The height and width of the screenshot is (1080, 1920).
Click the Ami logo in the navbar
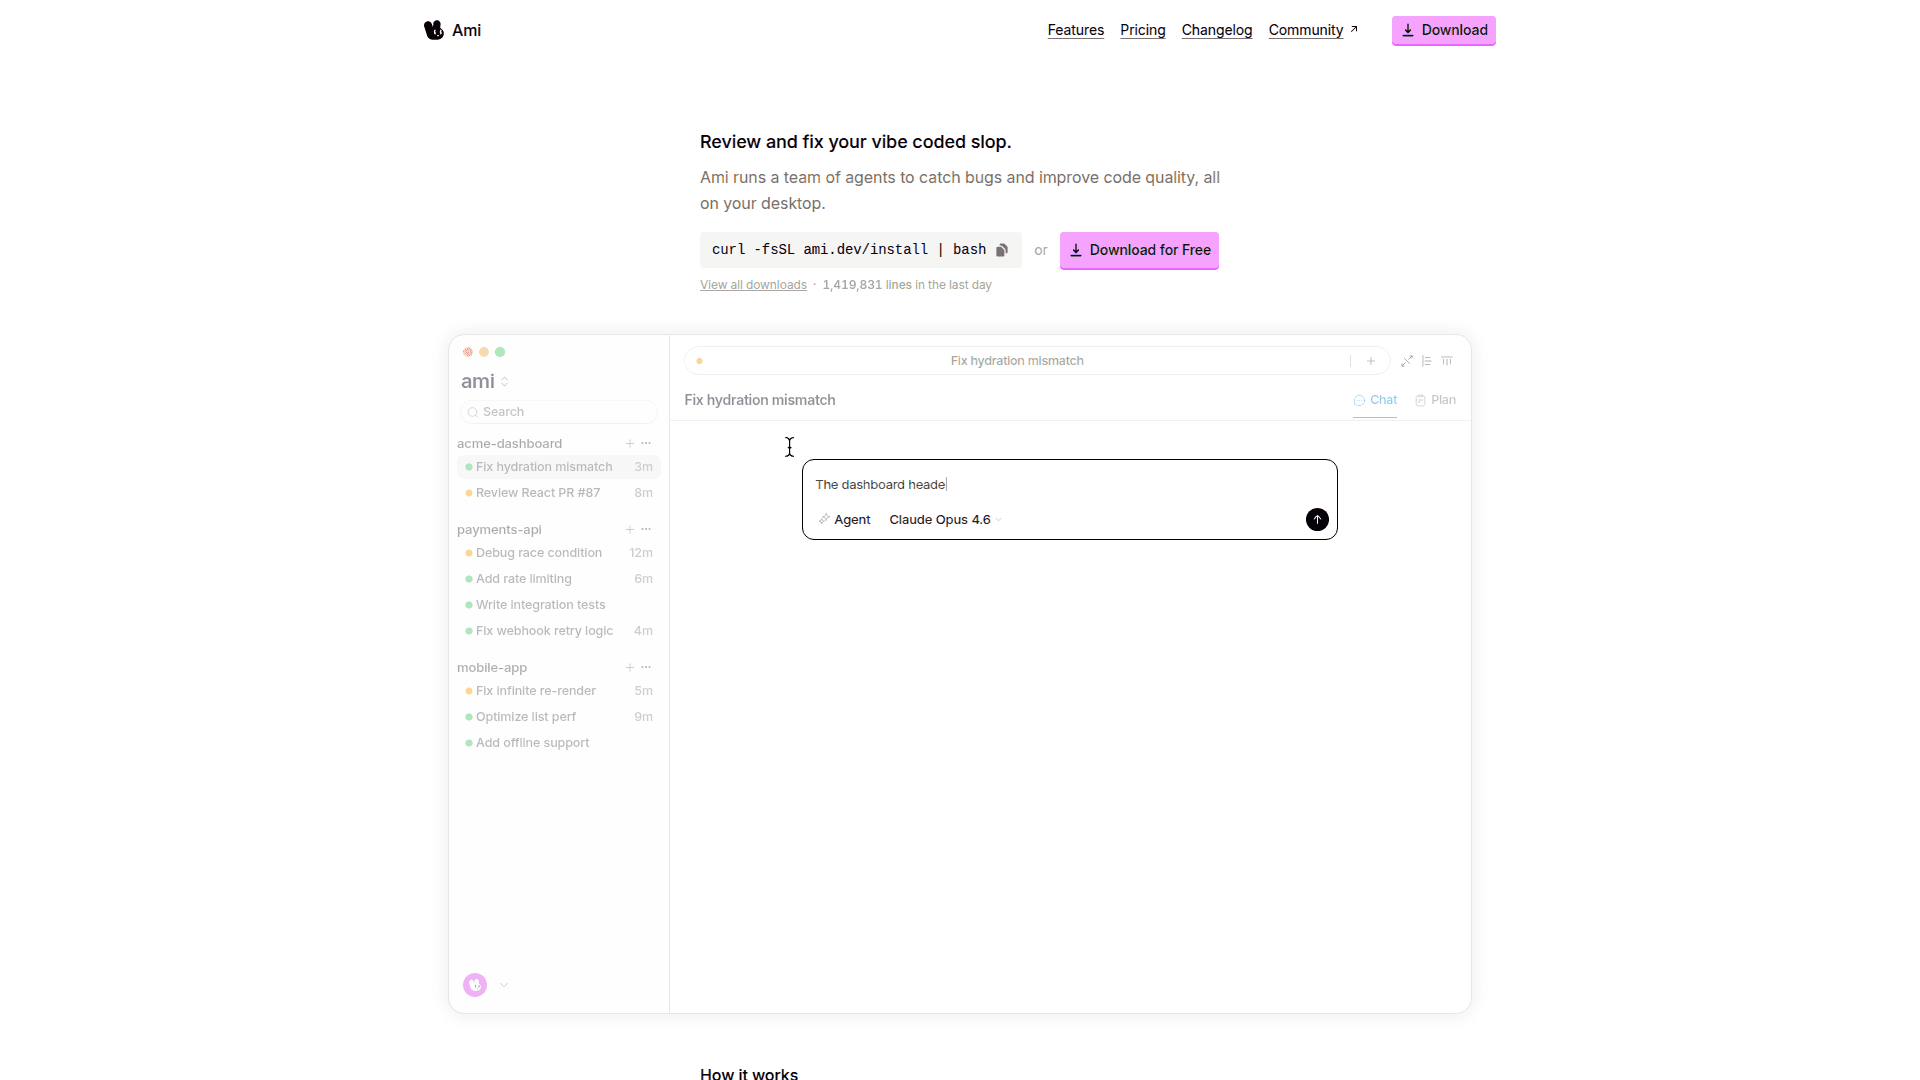(452, 30)
